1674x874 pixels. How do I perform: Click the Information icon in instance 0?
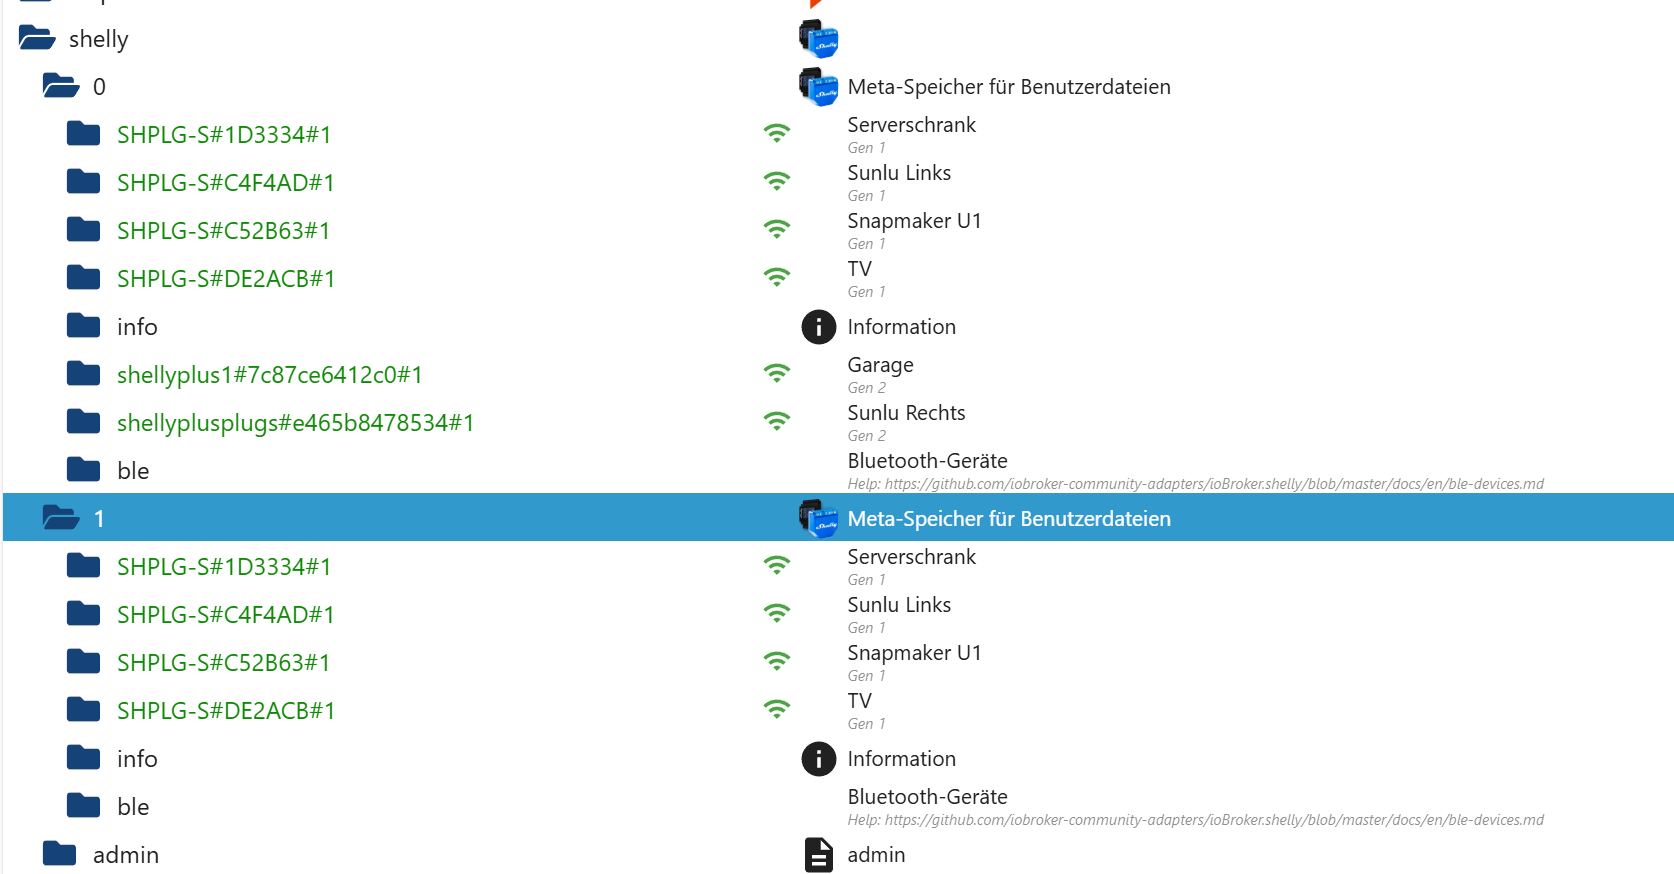pos(818,327)
